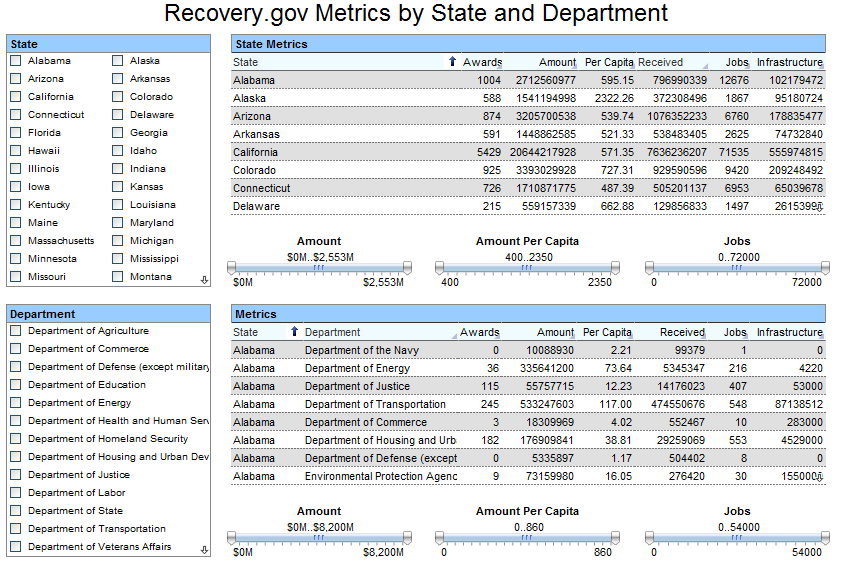Select the Connecticut row in State Metrics
848x578 pixels.
click(x=528, y=188)
